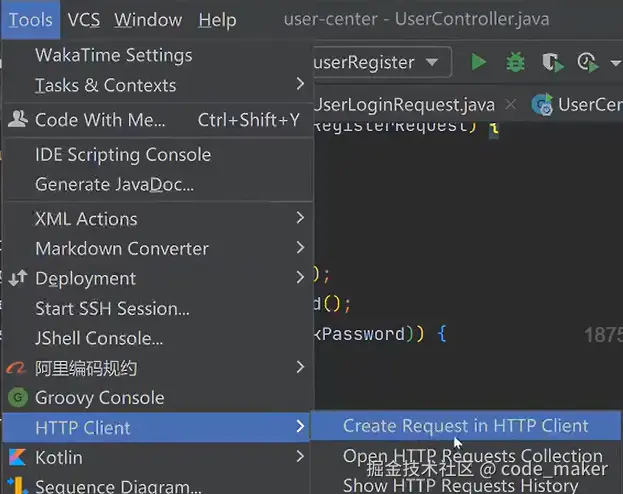Click the Profiler run icon
The height and width of the screenshot is (494, 623).
tap(587, 63)
